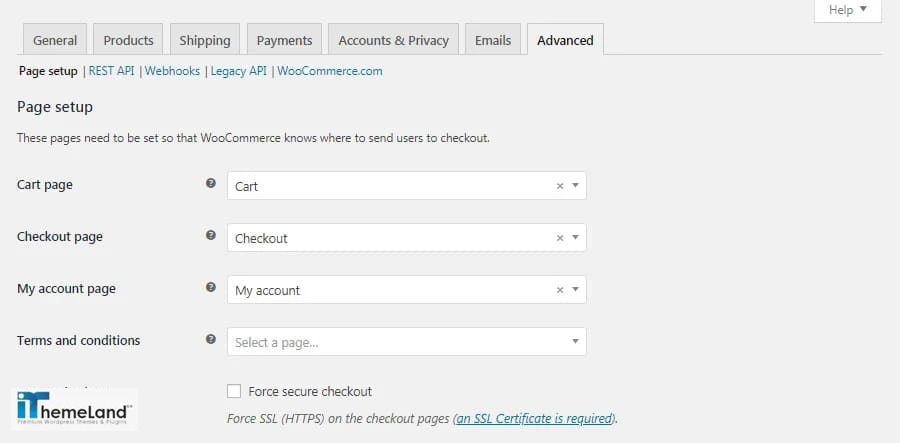Clear the Cart page selection
The image size is (900, 443).
click(x=560, y=186)
